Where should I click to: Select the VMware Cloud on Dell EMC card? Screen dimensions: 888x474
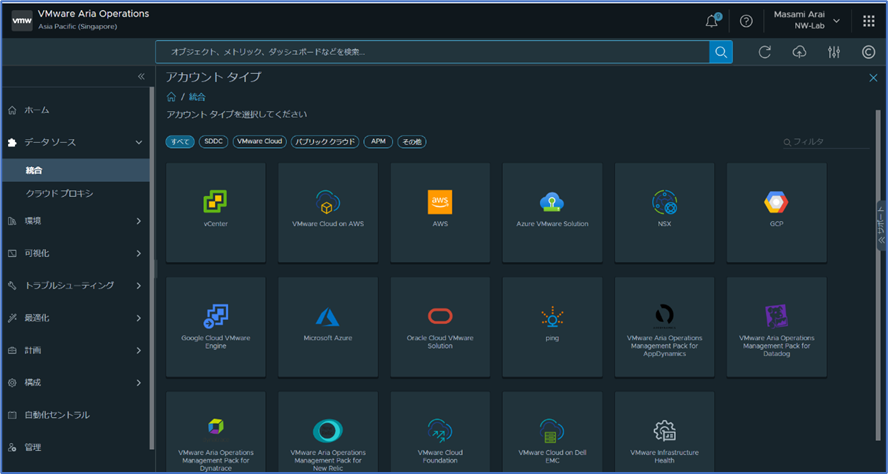(x=552, y=433)
